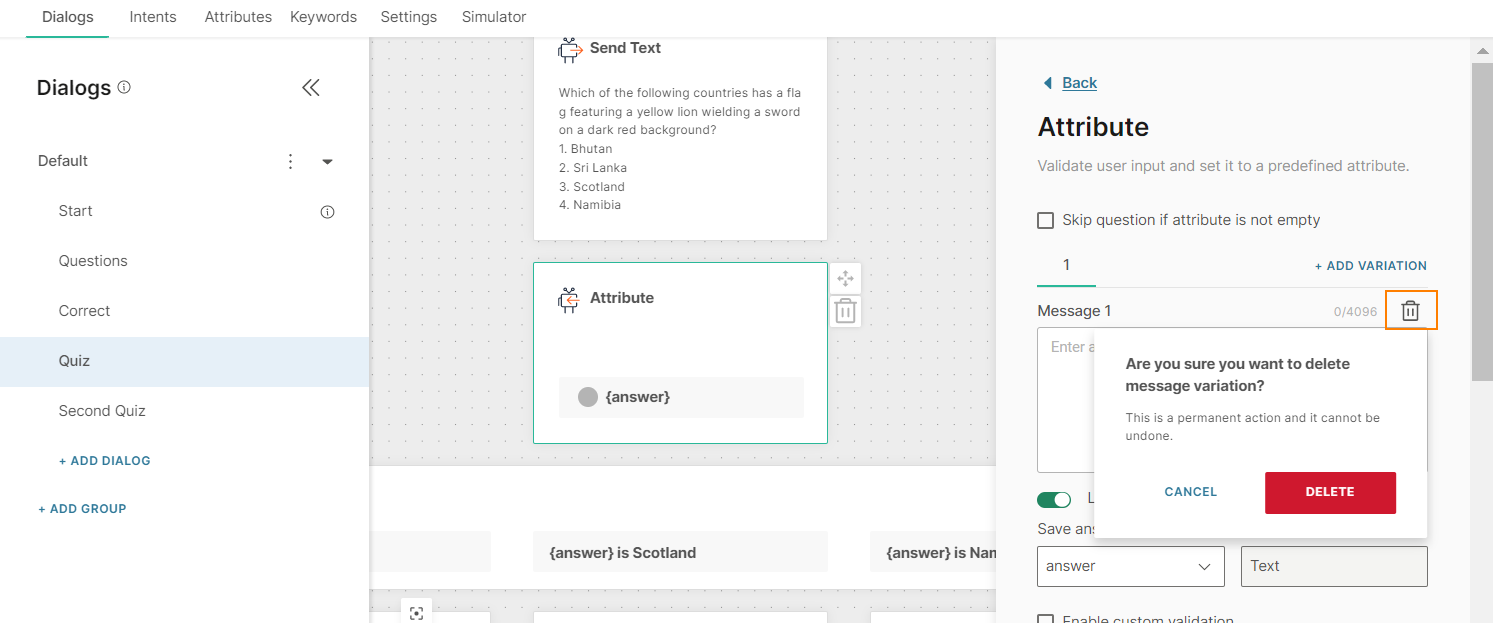The image size is (1493, 623).
Task: Confirm with the red DELETE button
Action: pos(1329,492)
